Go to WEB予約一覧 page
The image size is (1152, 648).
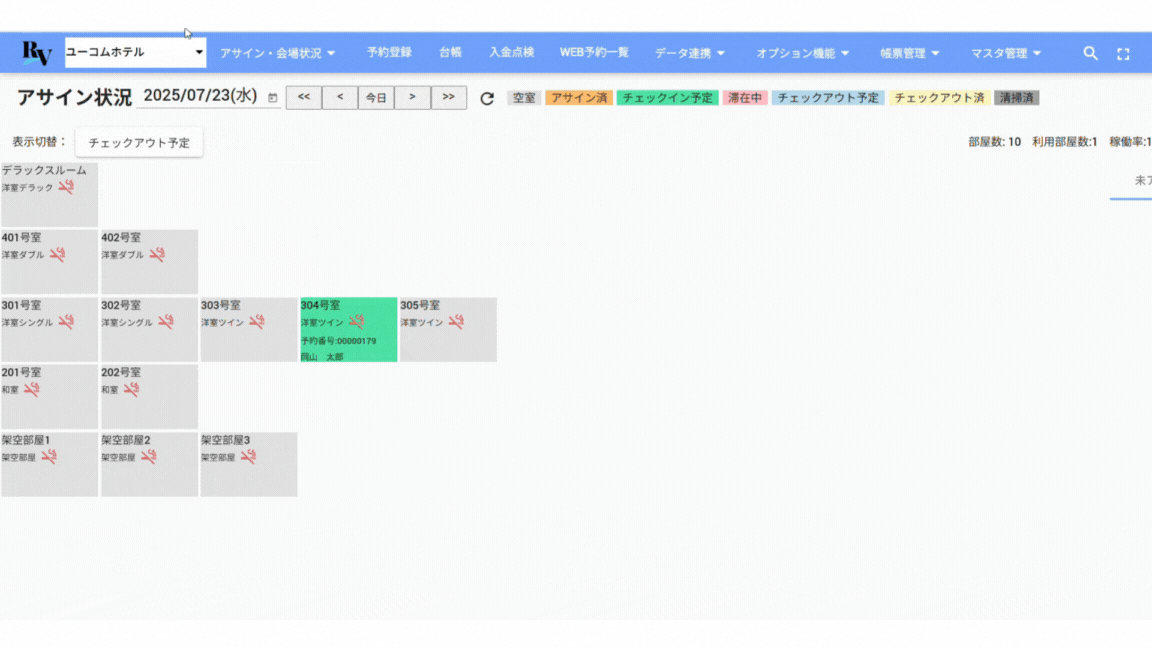(x=594, y=52)
